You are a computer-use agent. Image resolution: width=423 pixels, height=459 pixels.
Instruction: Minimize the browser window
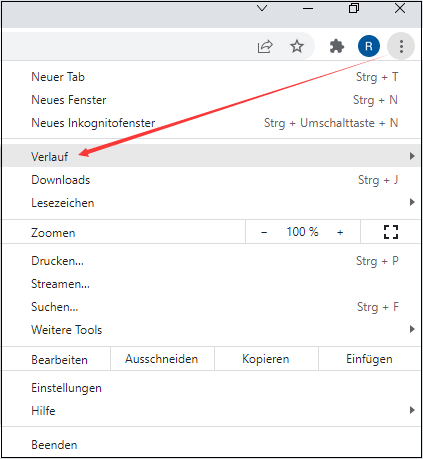308,8
